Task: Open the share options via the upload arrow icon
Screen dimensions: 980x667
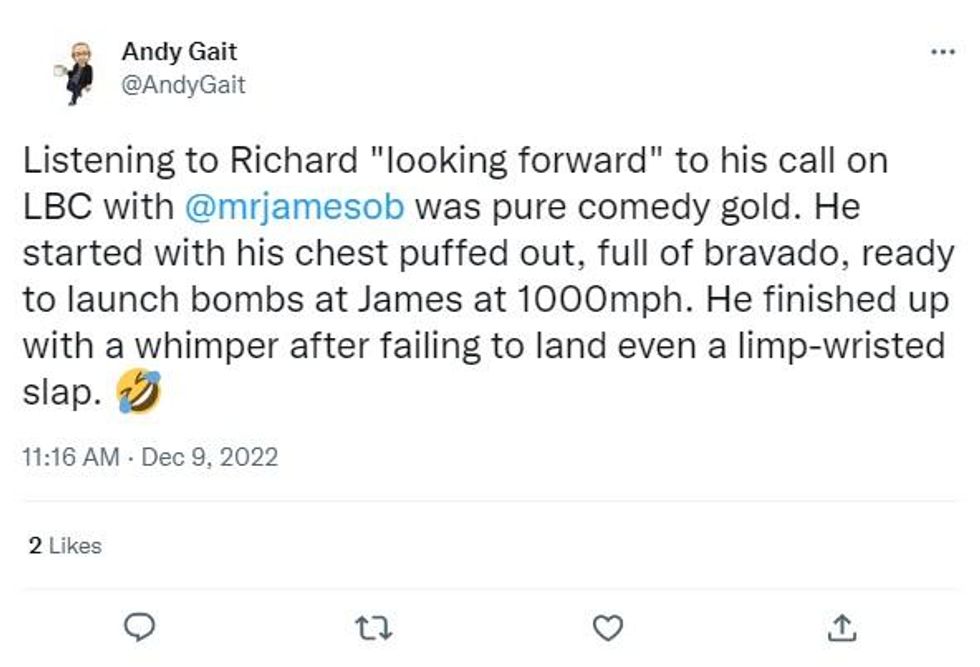Action: coord(841,627)
